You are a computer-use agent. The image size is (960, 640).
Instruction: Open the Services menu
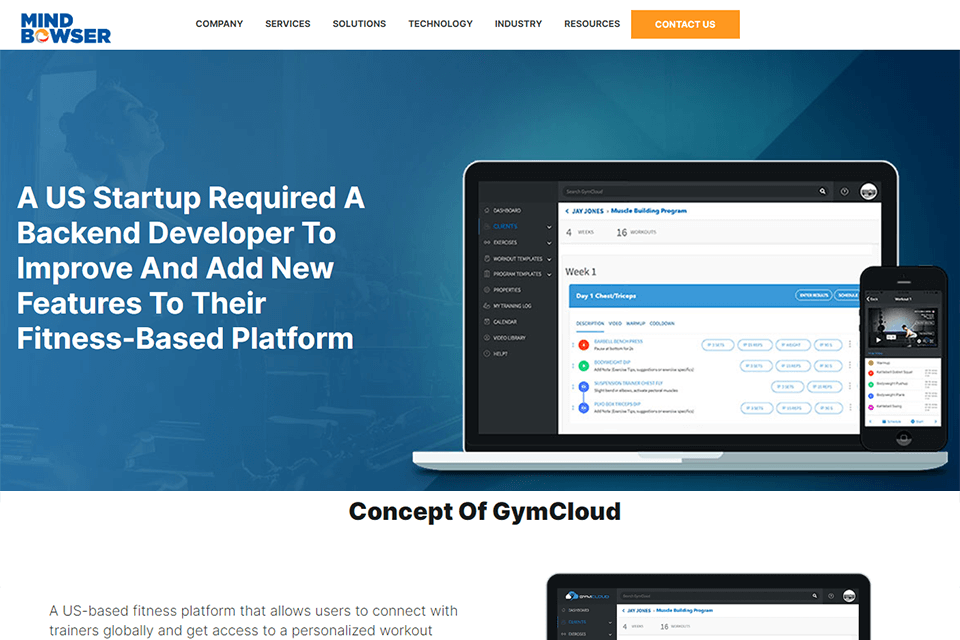(x=288, y=24)
